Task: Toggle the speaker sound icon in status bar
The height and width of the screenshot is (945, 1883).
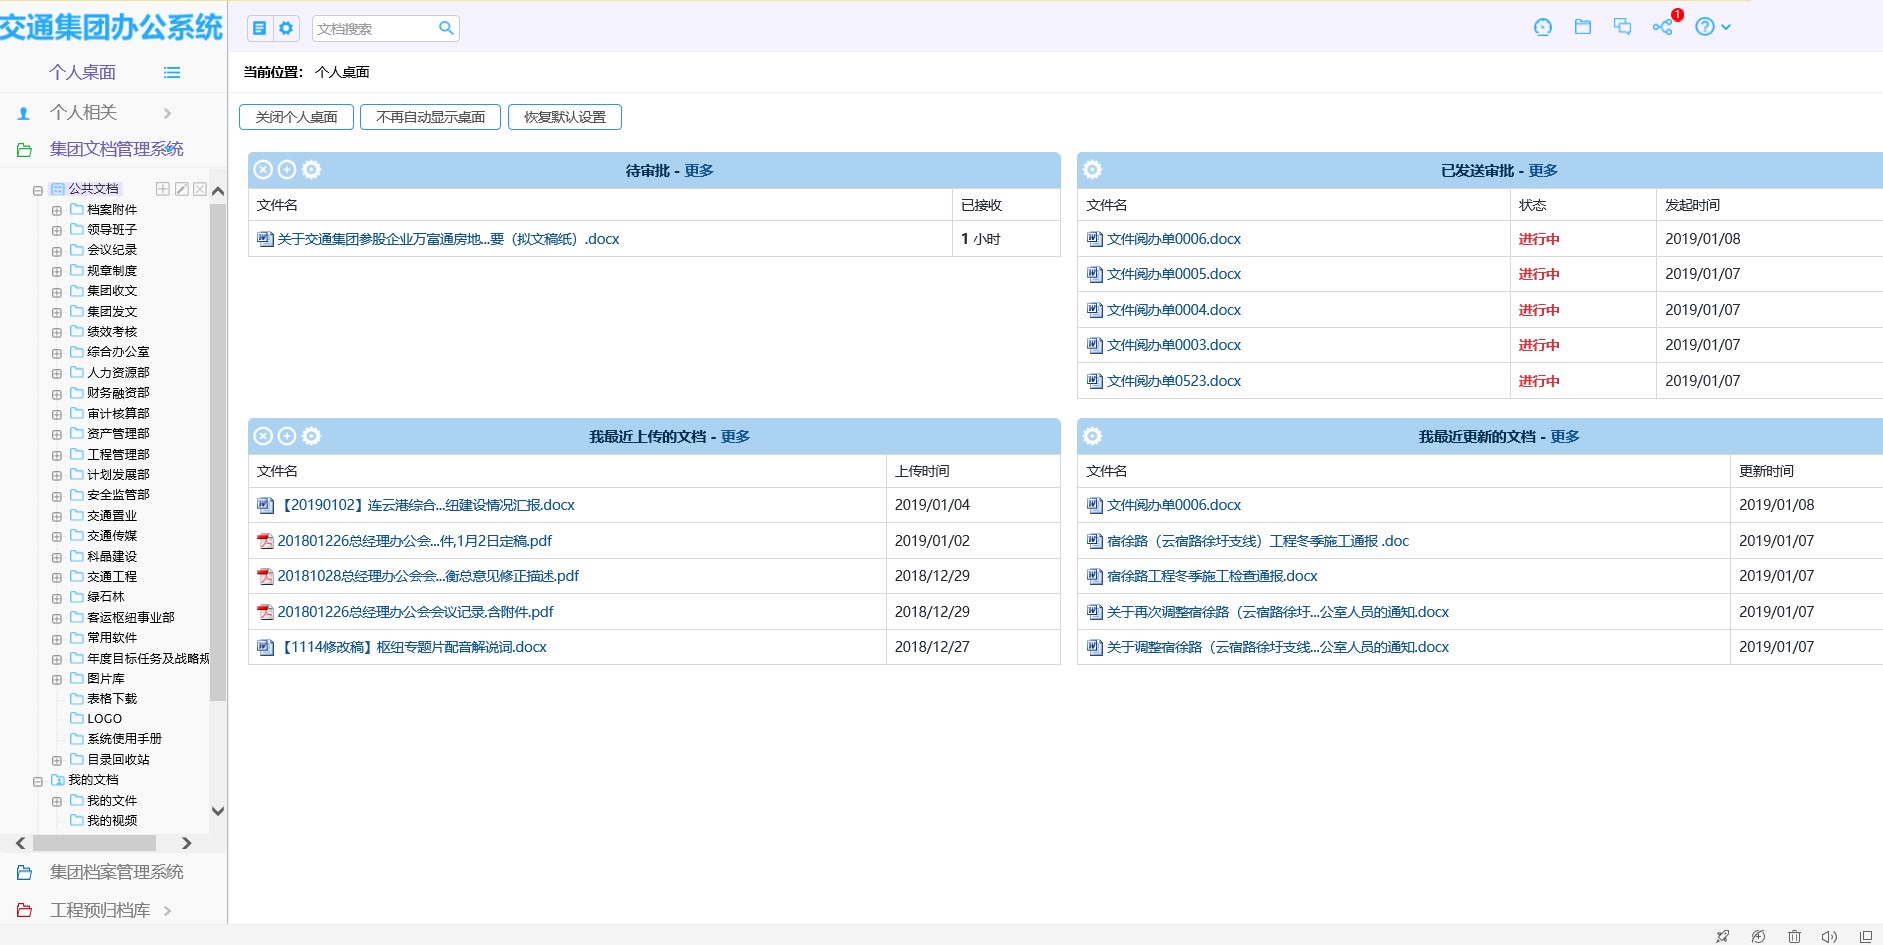Action: click(x=1829, y=936)
